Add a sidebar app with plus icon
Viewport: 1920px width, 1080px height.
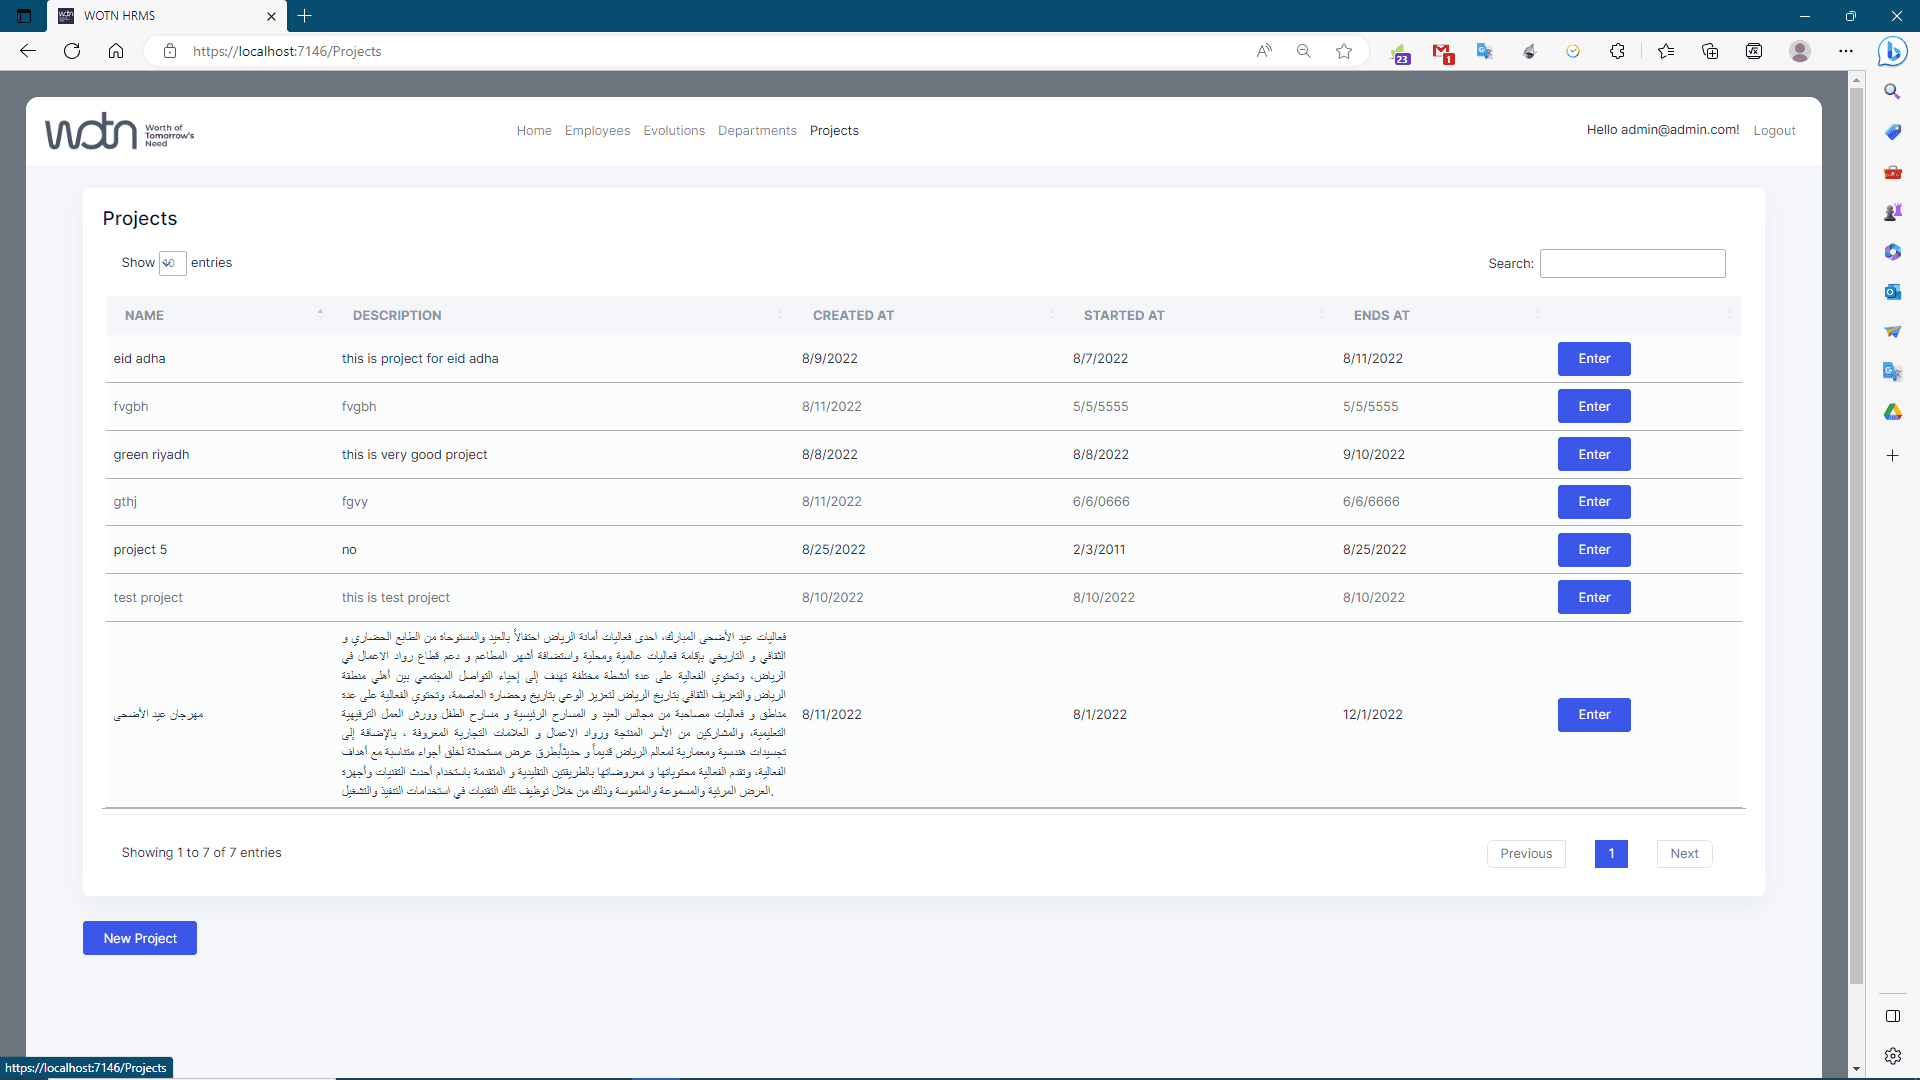pyautogui.click(x=1892, y=456)
